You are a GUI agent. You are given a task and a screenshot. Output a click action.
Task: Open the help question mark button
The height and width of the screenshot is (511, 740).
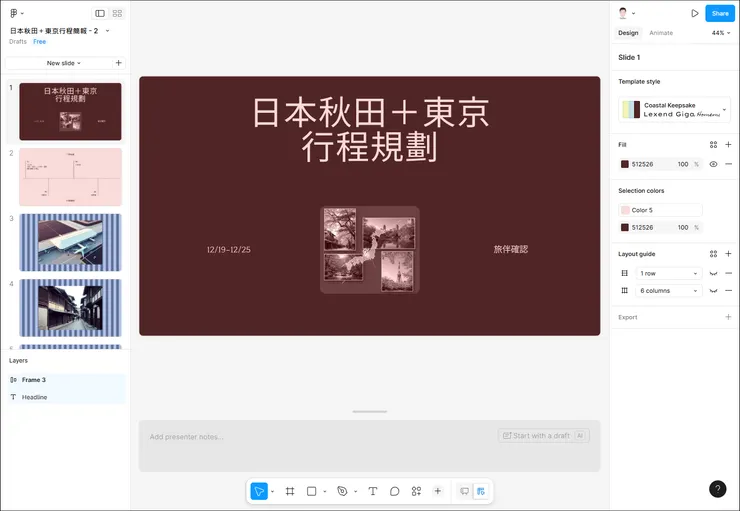coord(717,489)
